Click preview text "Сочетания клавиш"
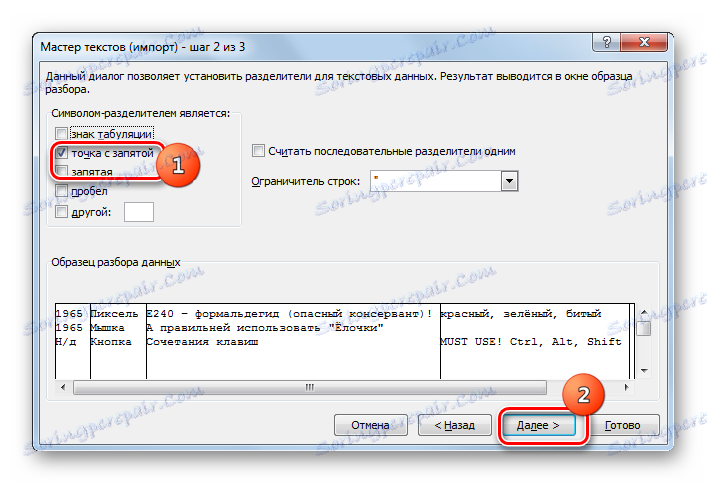The image size is (707, 484). [202, 342]
